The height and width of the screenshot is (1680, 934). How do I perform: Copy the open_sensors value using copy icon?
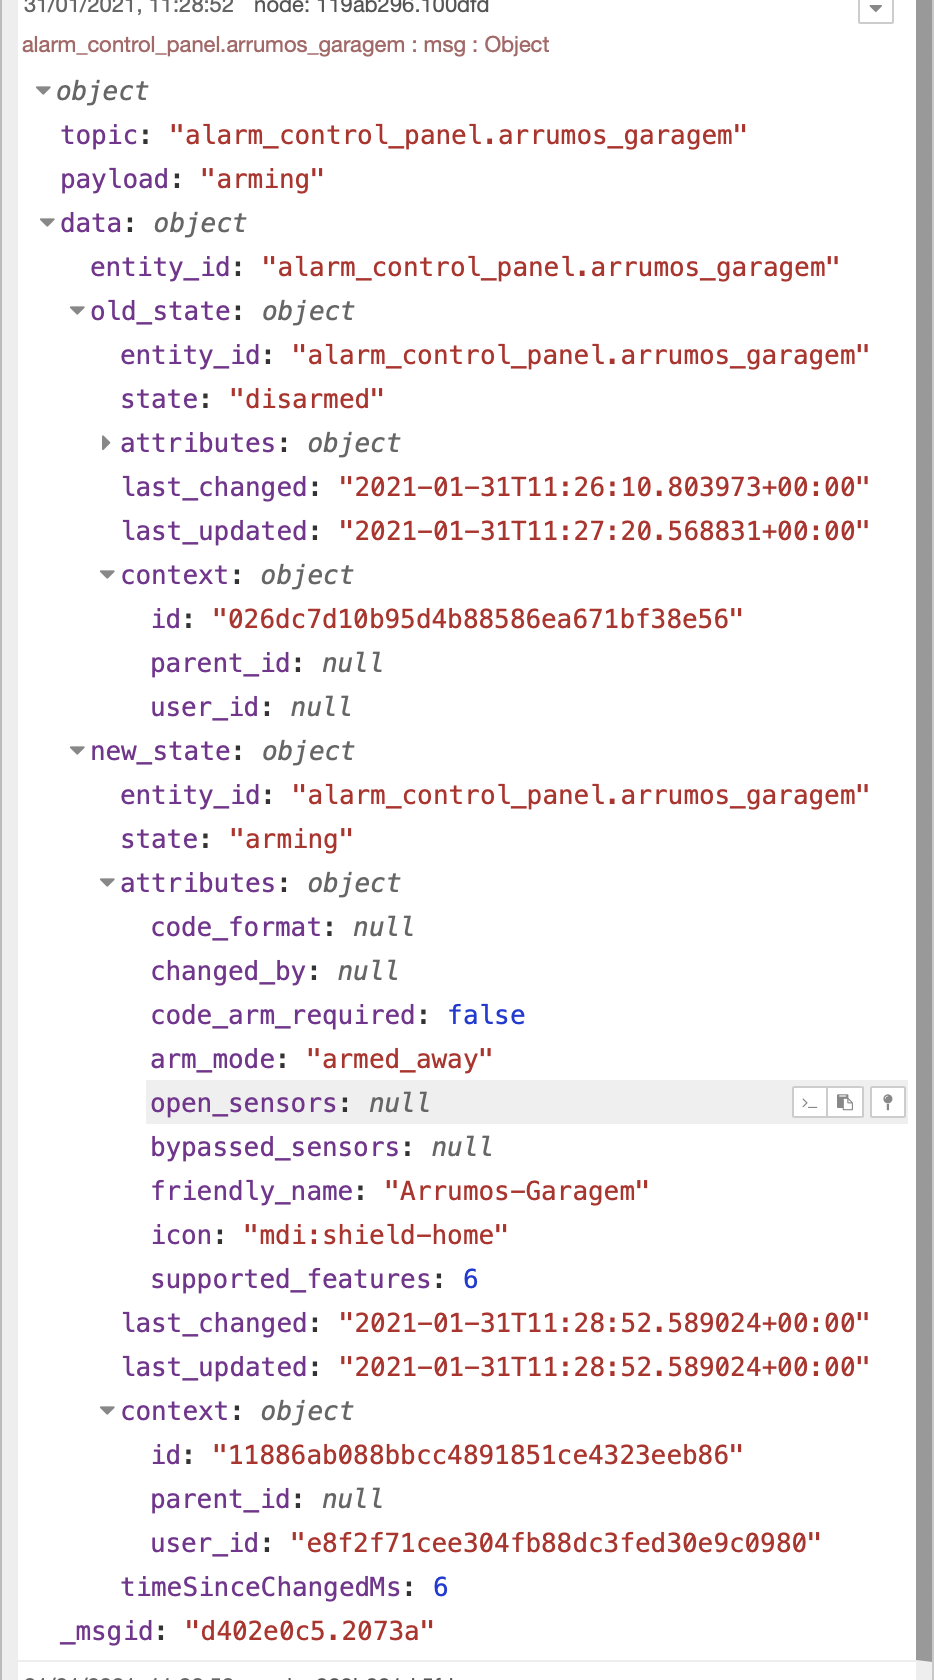(846, 1102)
